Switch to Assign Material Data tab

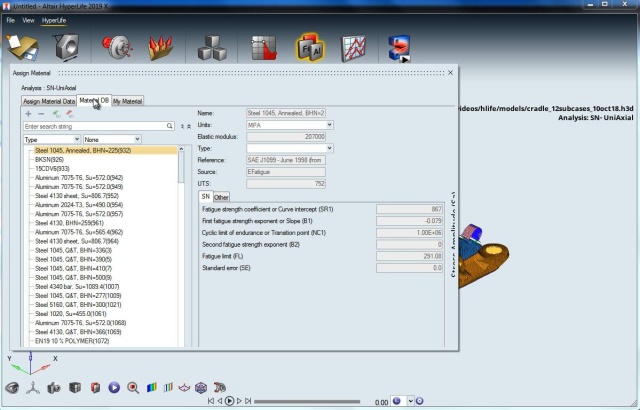coord(49,101)
